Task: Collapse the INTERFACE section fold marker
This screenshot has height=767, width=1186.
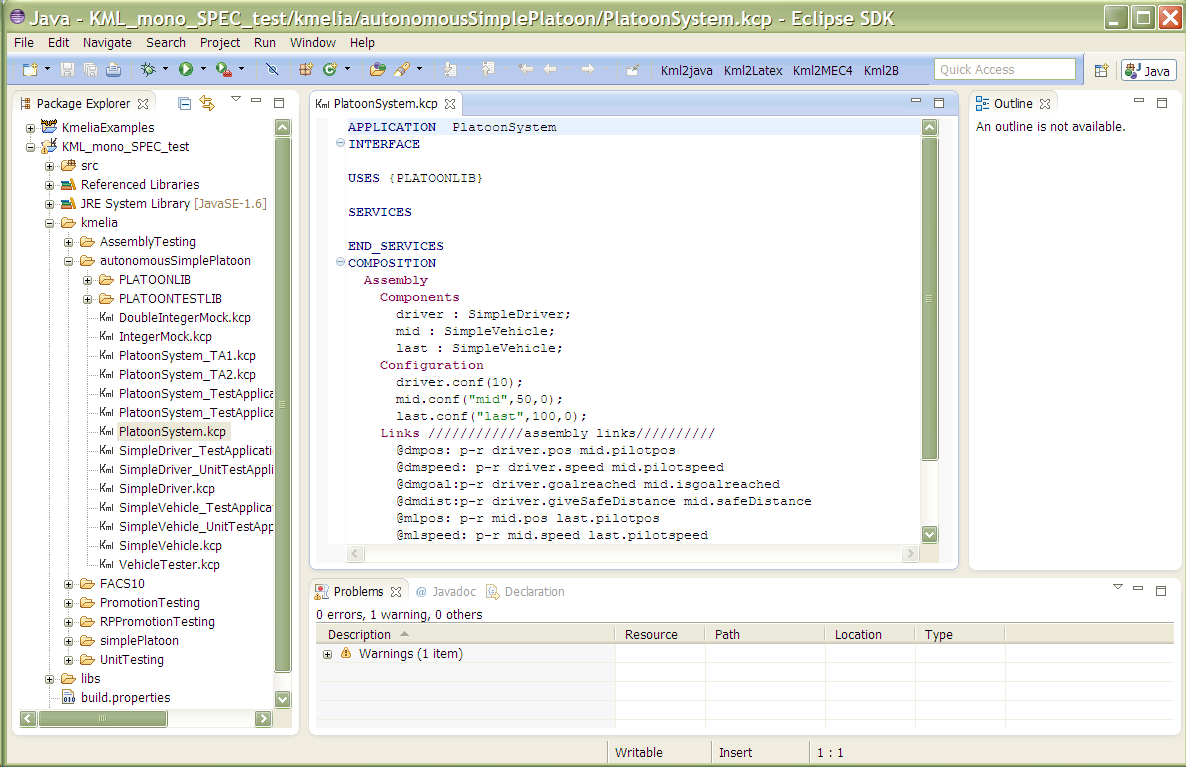Action: click(340, 144)
